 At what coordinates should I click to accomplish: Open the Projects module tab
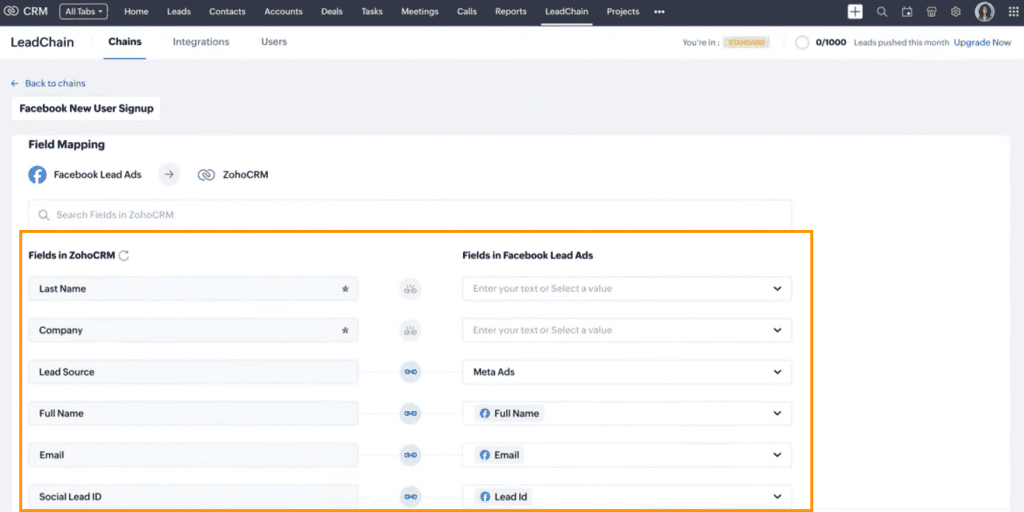click(623, 12)
